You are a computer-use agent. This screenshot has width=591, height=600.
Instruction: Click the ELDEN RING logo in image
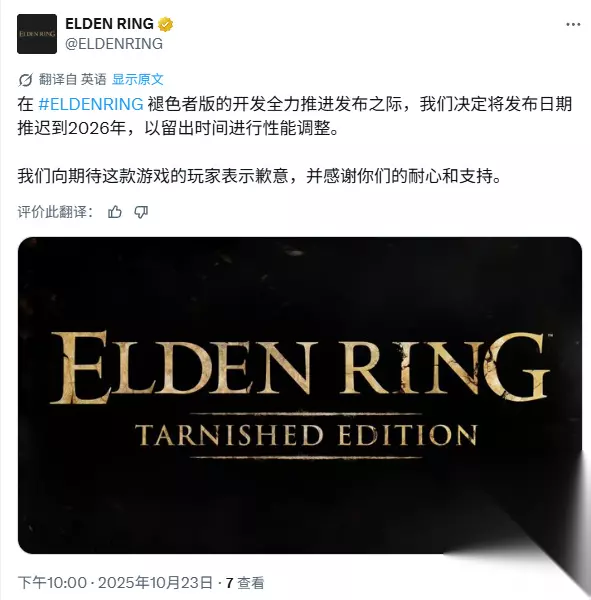(300, 367)
